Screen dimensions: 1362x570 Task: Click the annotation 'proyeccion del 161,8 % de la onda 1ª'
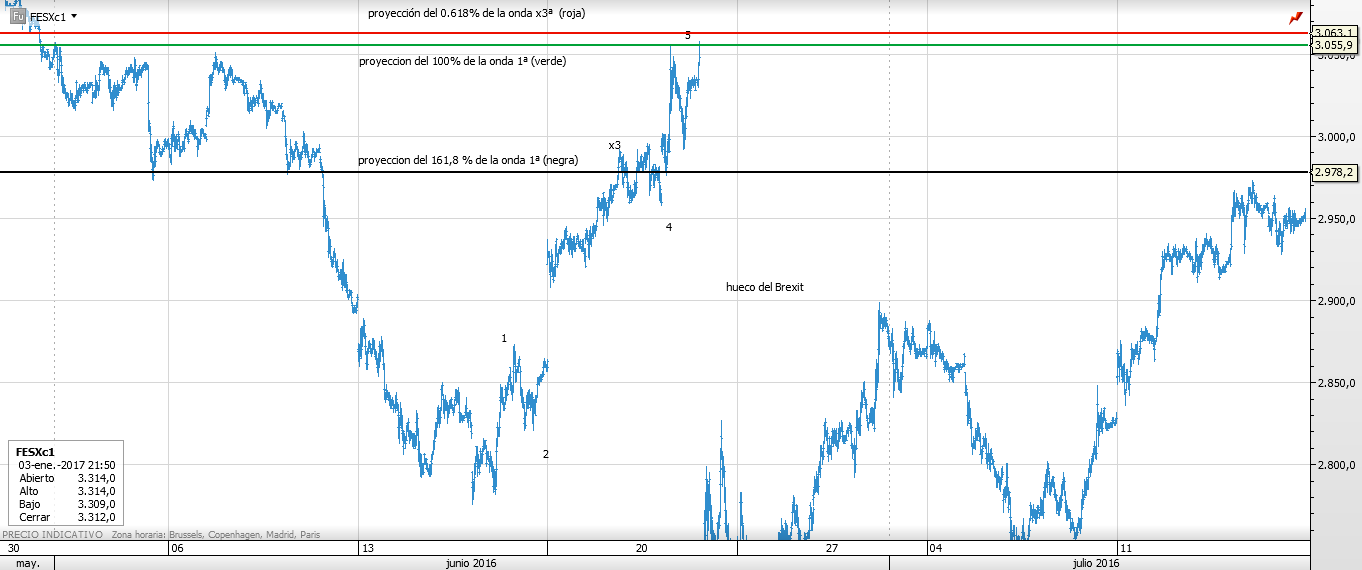(x=452, y=160)
